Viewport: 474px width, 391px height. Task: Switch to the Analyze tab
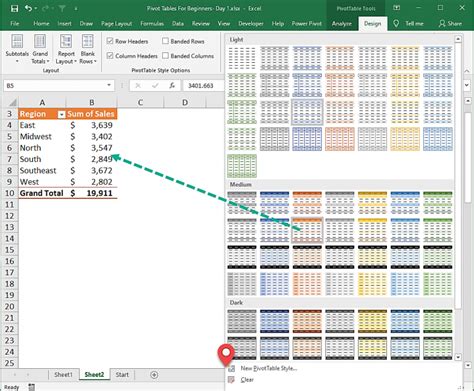342,24
